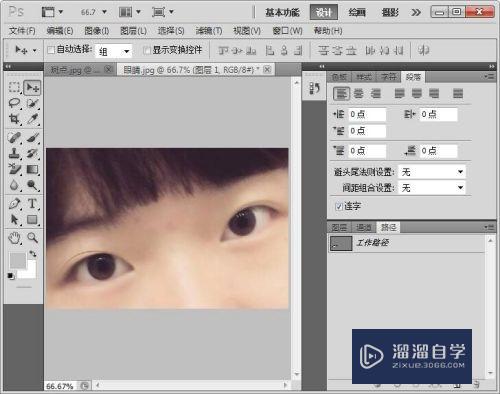
Task: Select the Crop tool
Action: tap(14, 119)
